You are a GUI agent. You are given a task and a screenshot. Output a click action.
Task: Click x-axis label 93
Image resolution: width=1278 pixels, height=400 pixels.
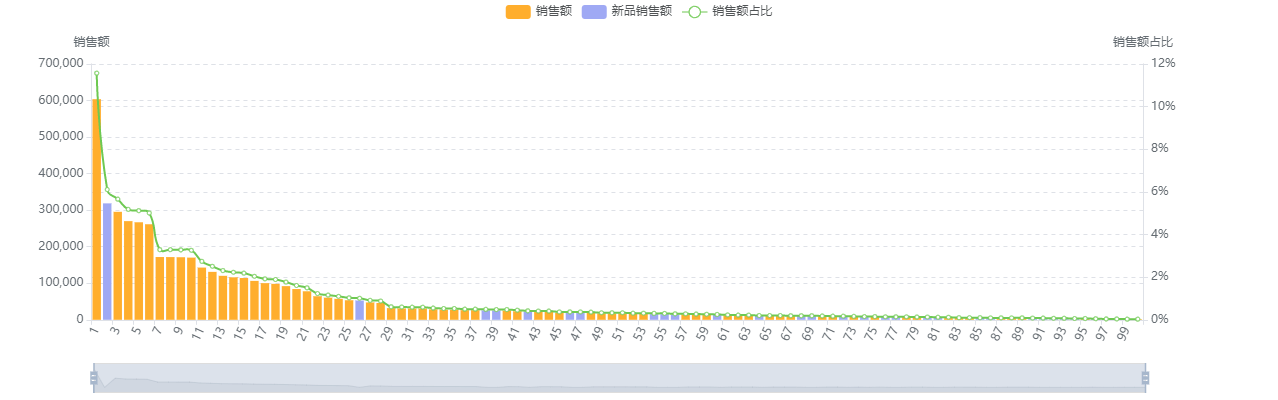pos(1059,333)
